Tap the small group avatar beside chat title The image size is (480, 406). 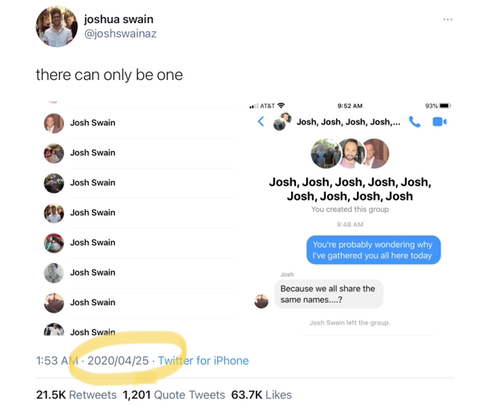282,122
